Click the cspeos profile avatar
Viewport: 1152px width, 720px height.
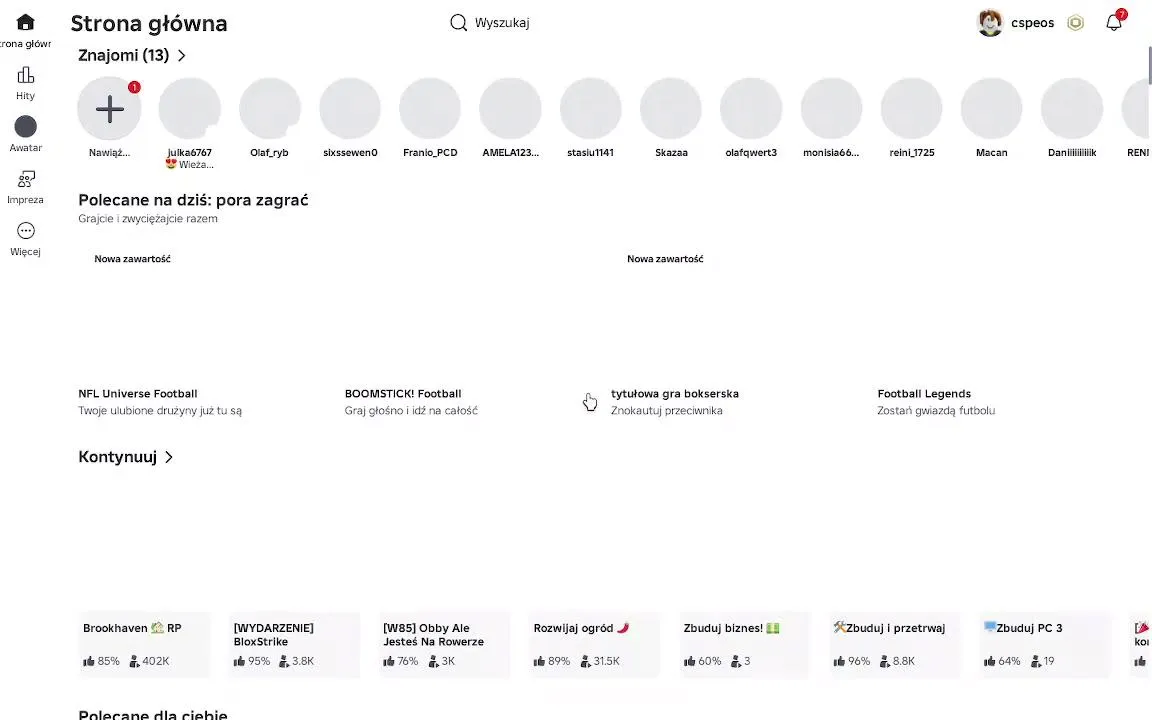[x=990, y=23]
